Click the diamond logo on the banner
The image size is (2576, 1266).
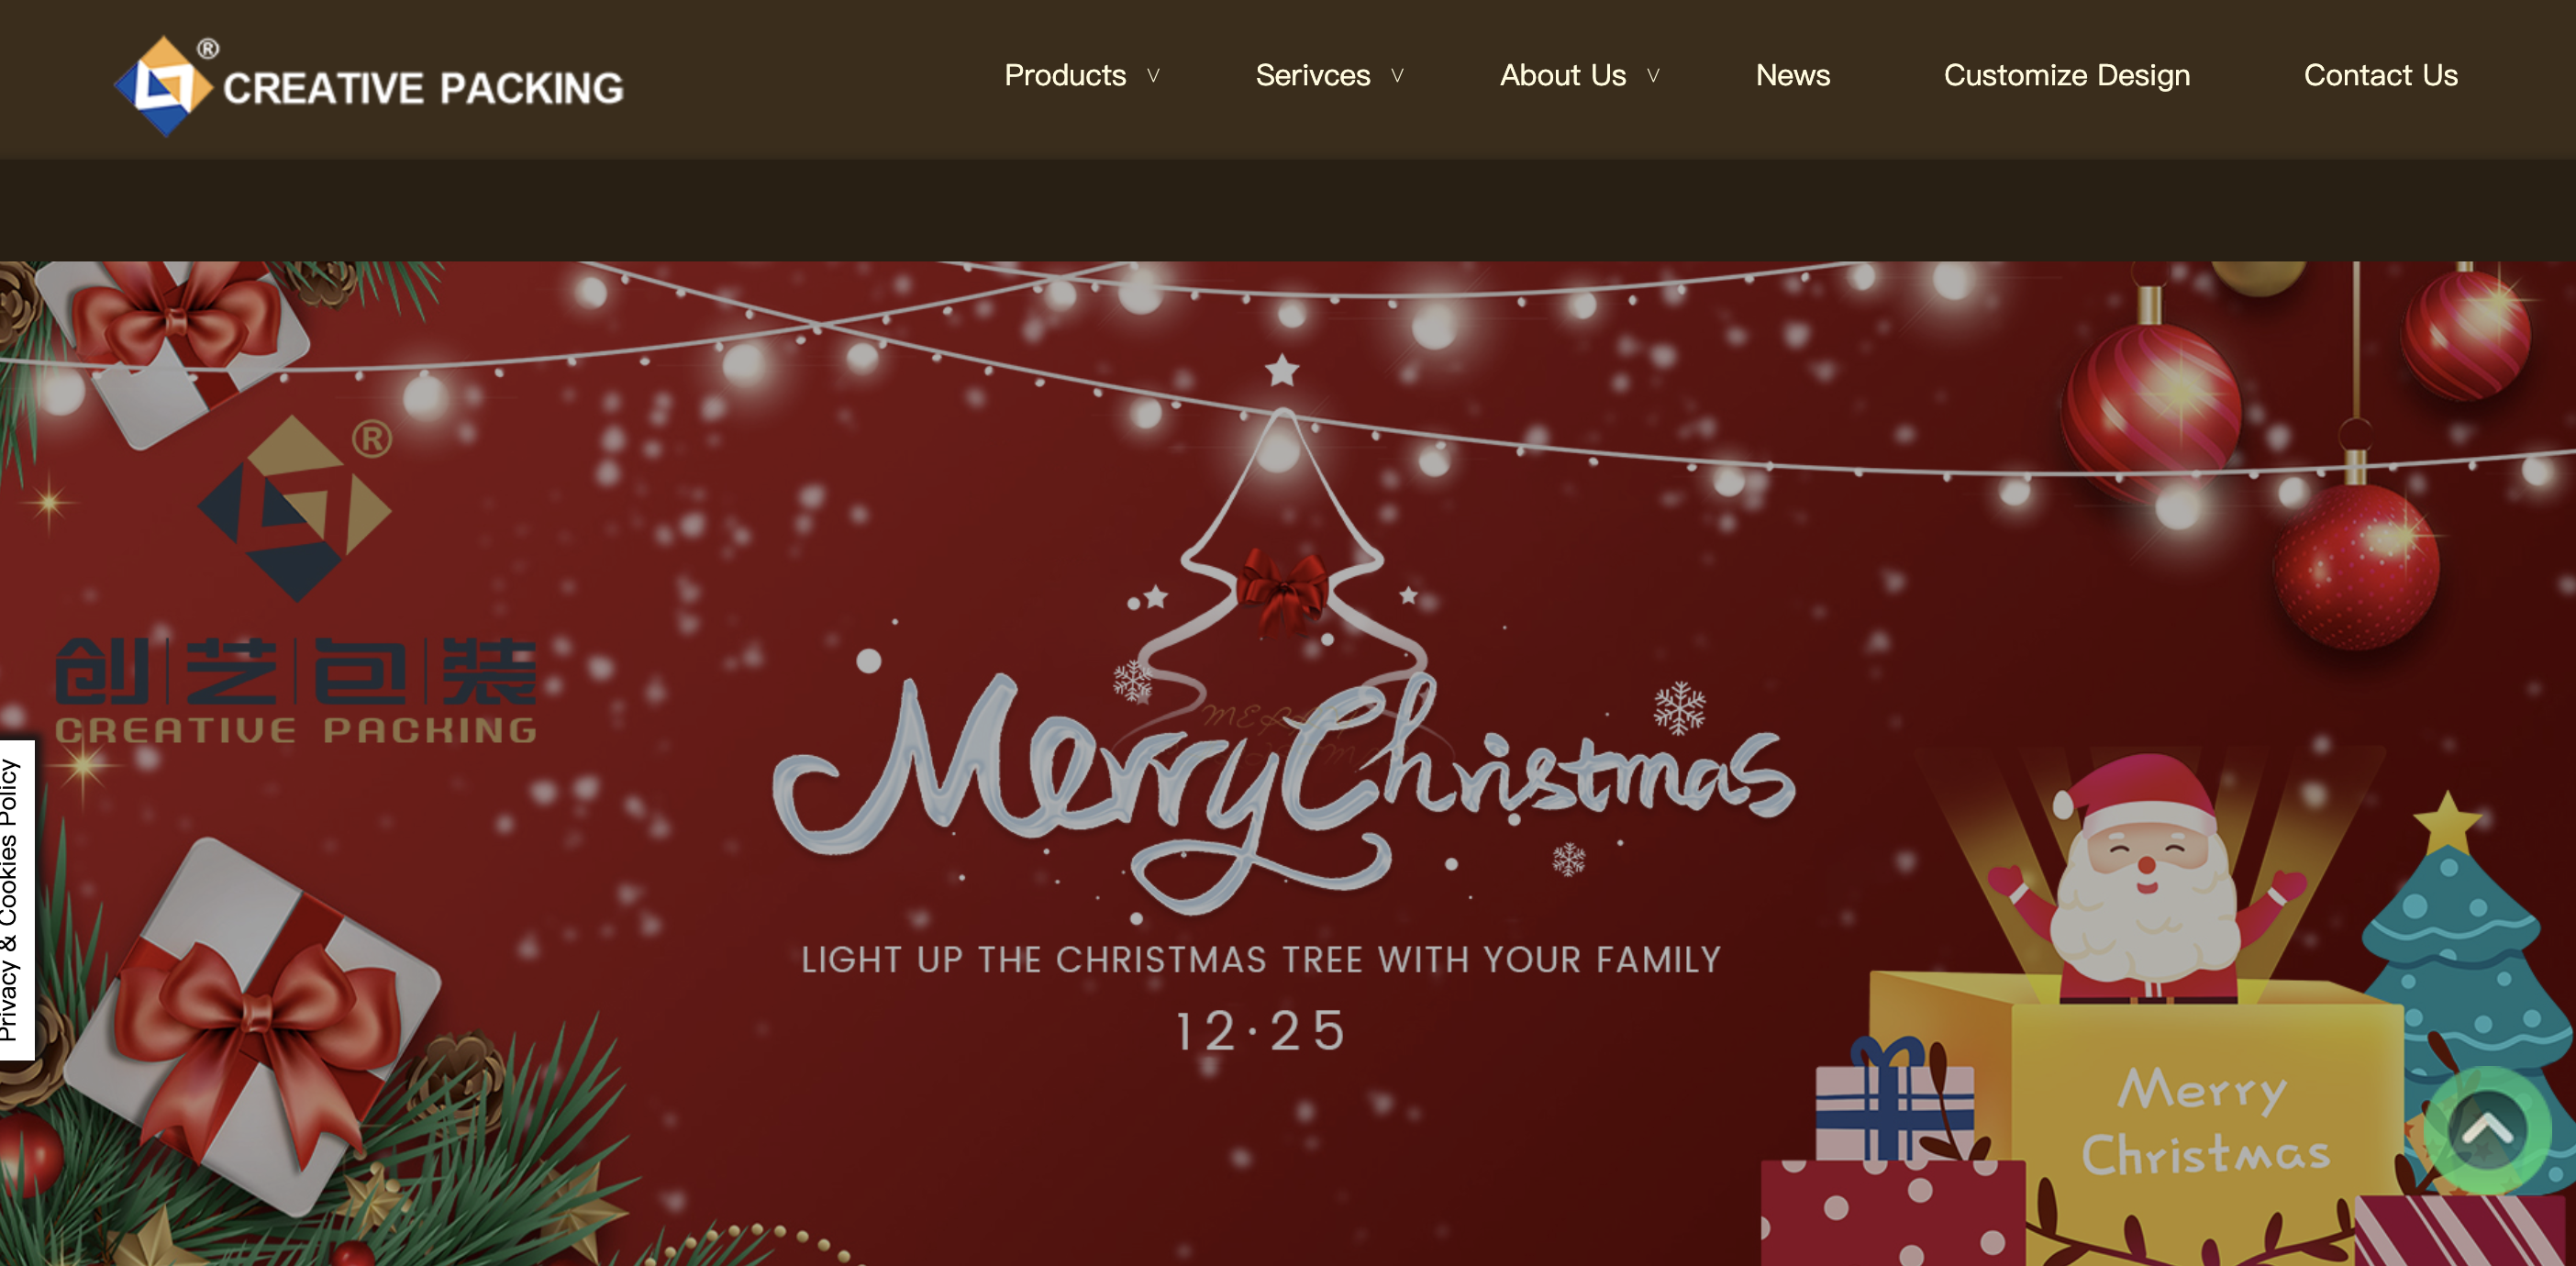pos(294,509)
